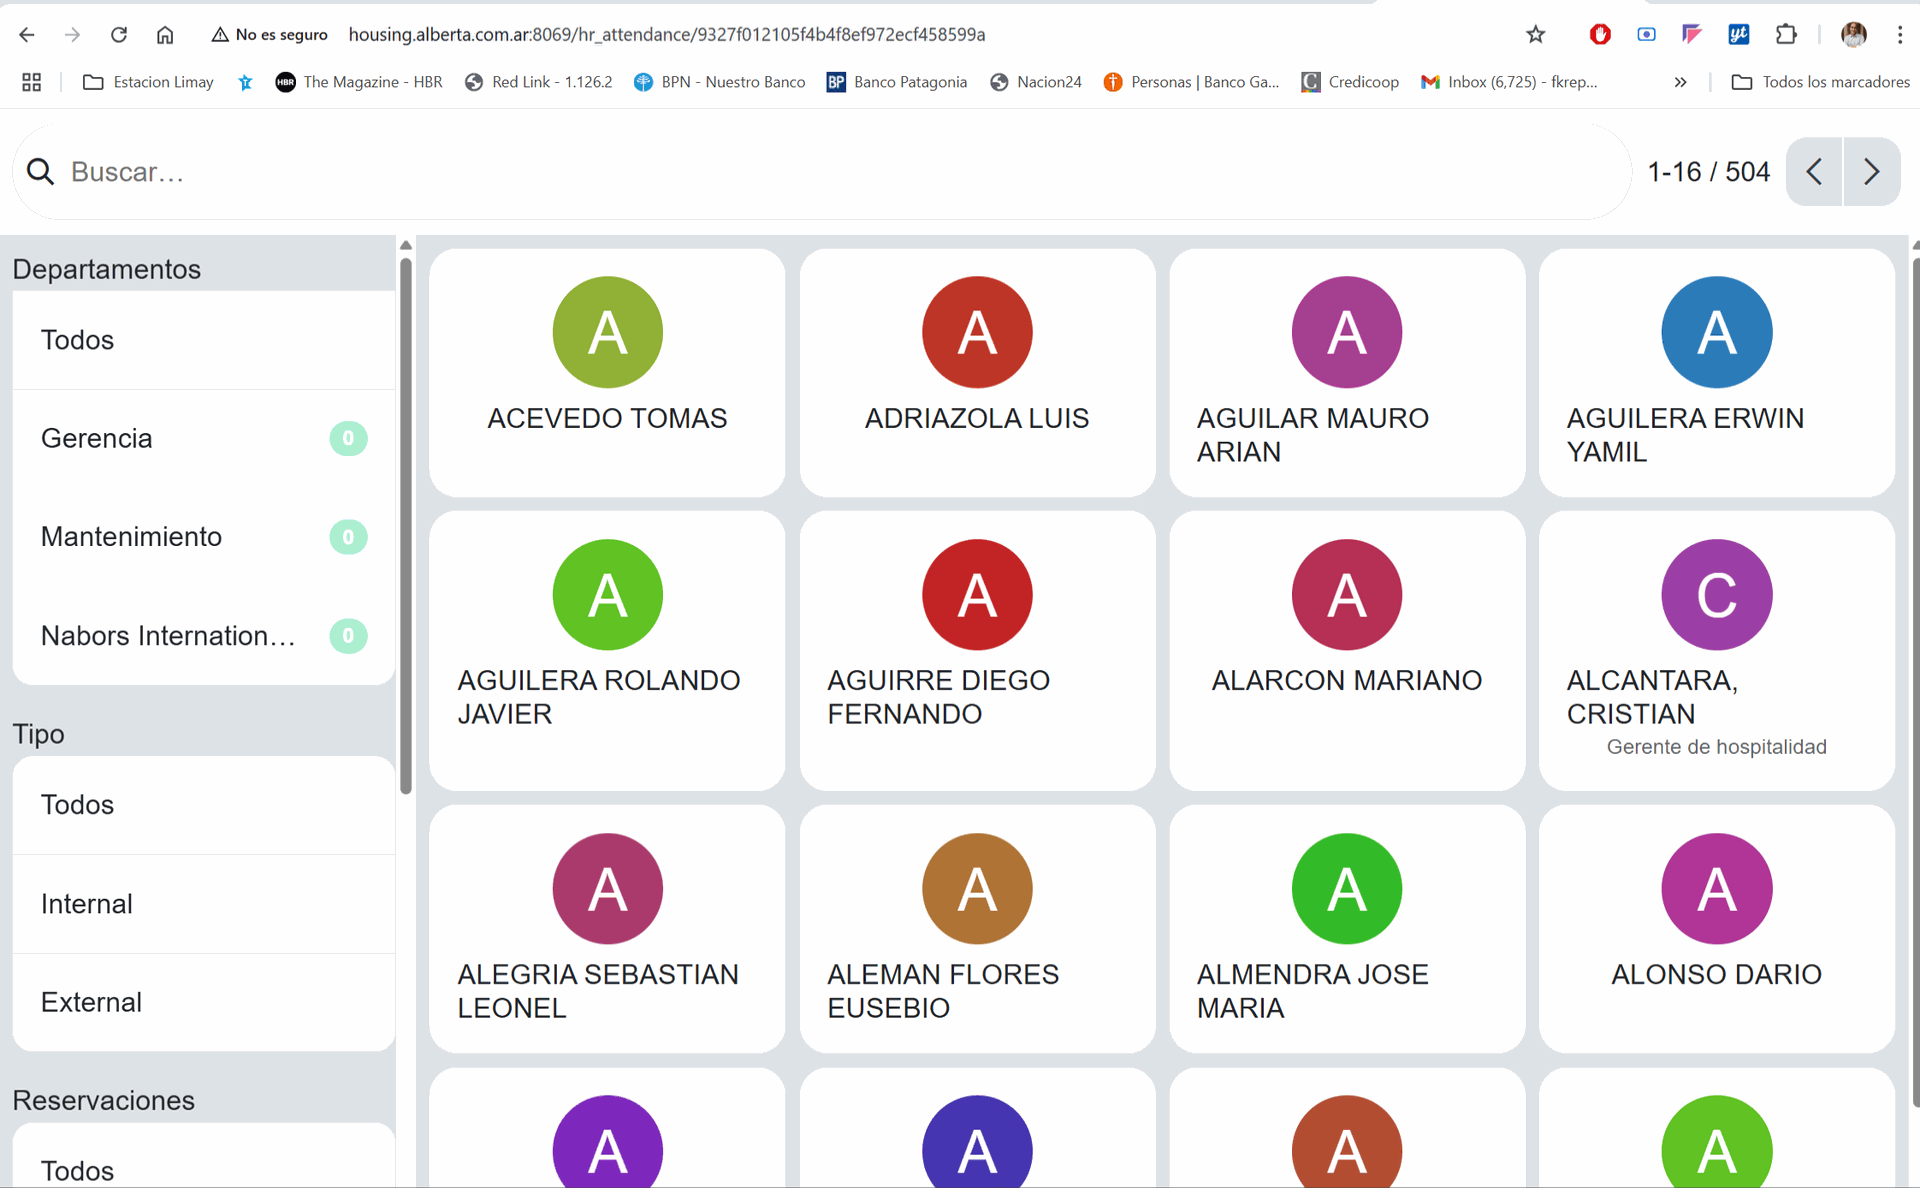The width and height of the screenshot is (1920, 1188).
Task: Open browser extensions puzzle icon
Action: coord(1786,35)
